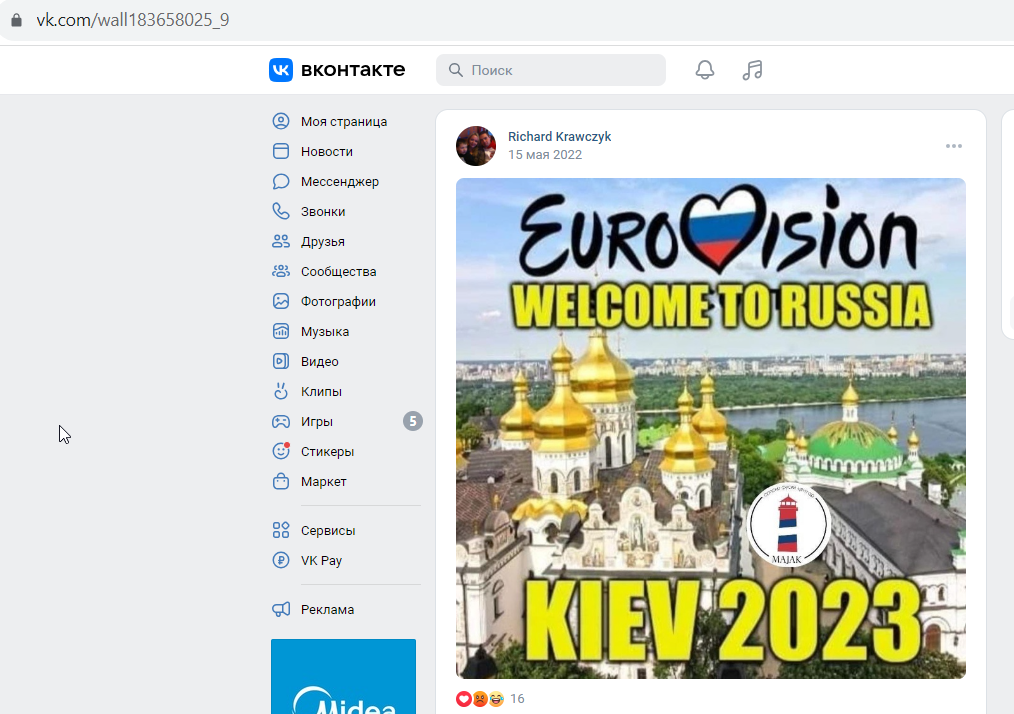
Task: Open the Eurovision post image
Action: pyautogui.click(x=711, y=428)
